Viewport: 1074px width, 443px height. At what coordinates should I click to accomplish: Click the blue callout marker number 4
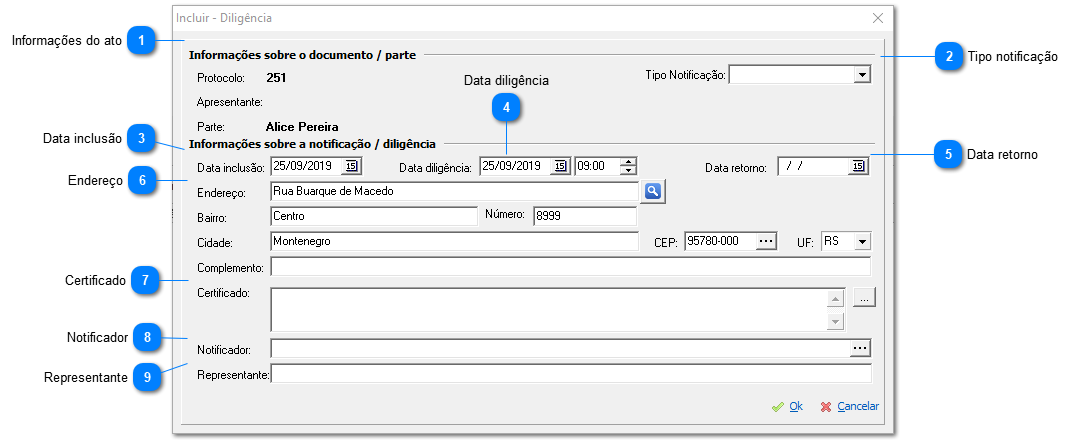click(506, 108)
